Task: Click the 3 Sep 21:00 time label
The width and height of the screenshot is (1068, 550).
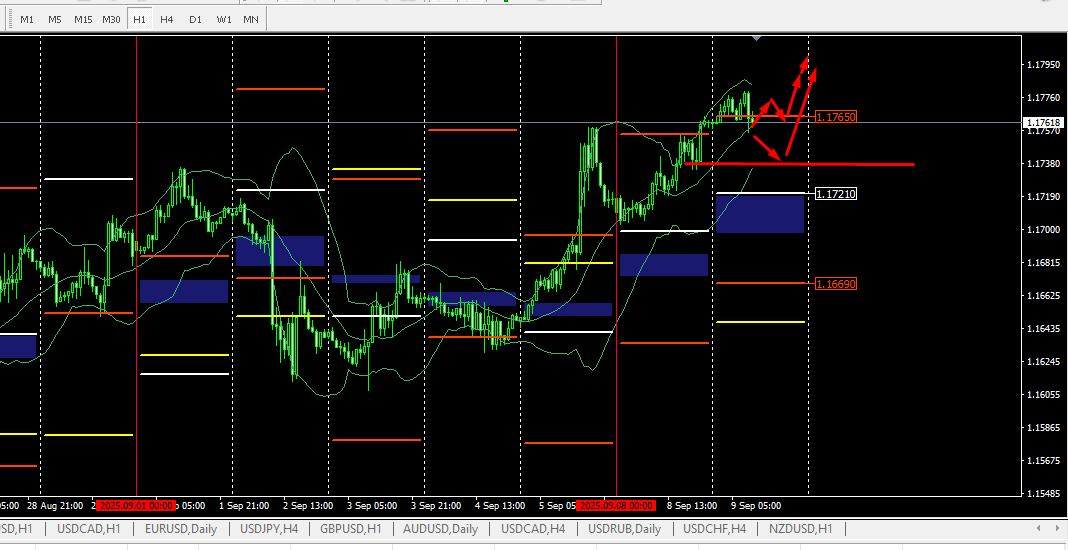Action: tap(436, 506)
